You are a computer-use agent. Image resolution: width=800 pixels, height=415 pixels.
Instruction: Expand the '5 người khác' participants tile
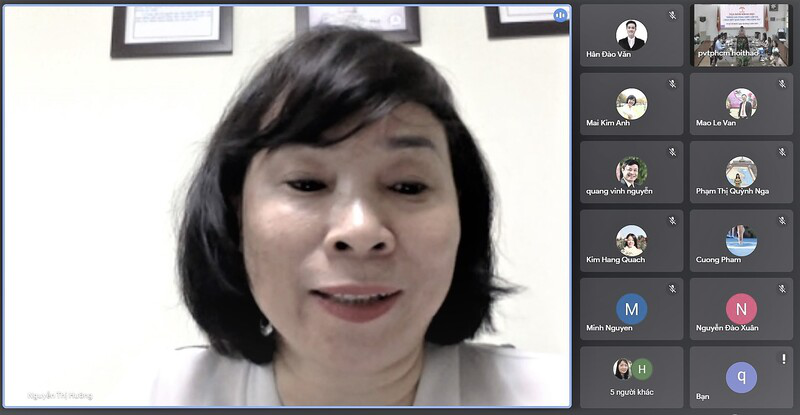coord(631,377)
